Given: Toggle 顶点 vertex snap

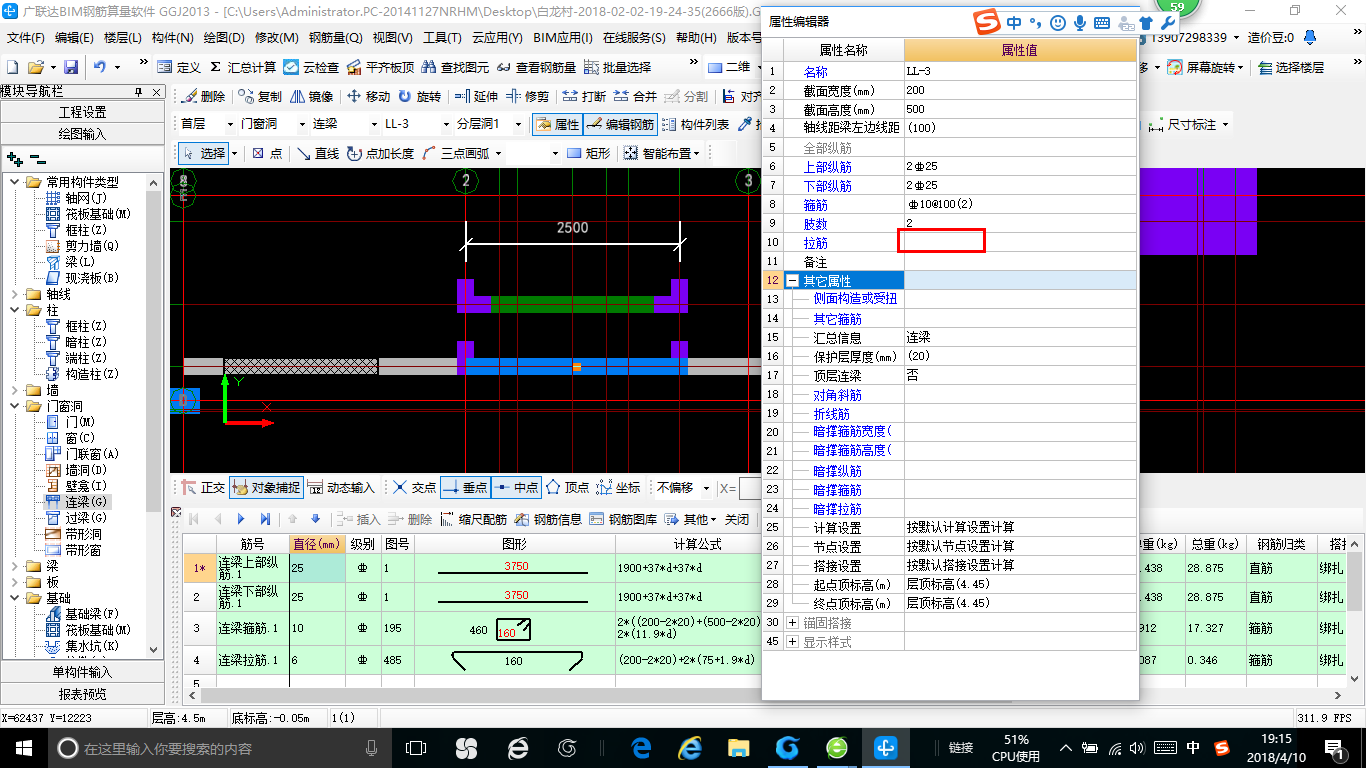Looking at the screenshot, I should [567, 488].
